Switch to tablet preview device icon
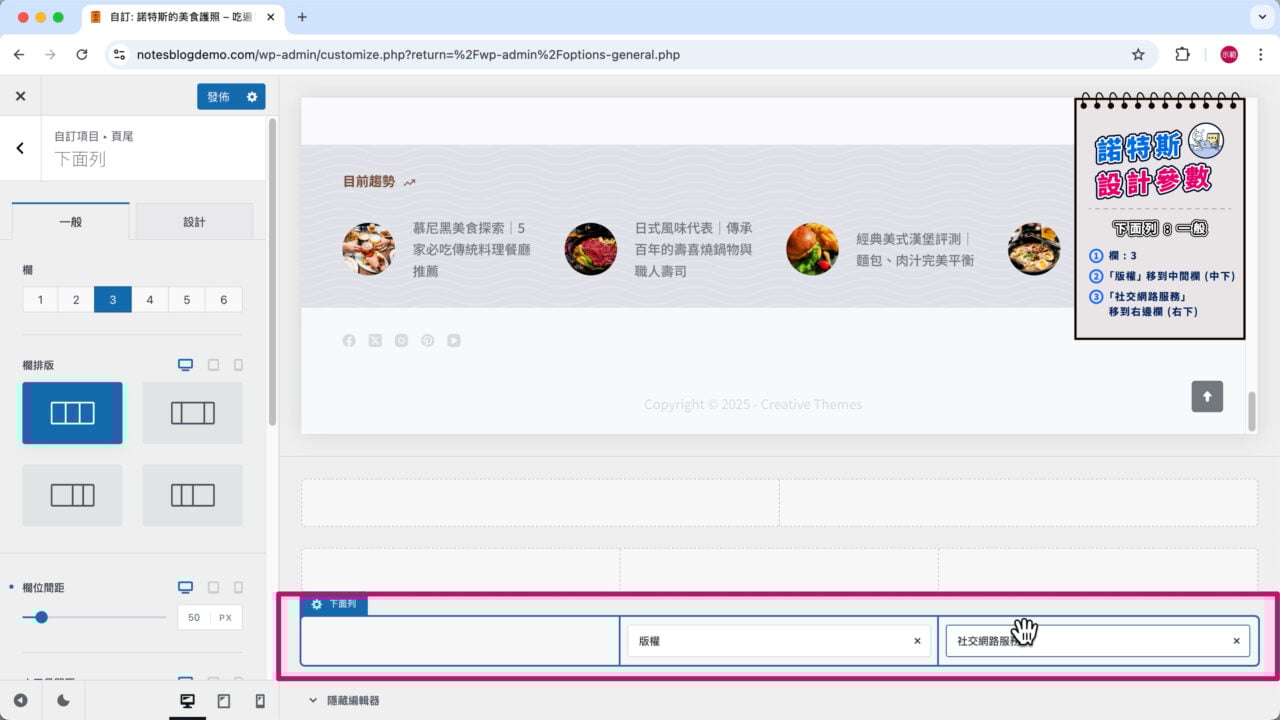The image size is (1280, 720). tap(224, 701)
